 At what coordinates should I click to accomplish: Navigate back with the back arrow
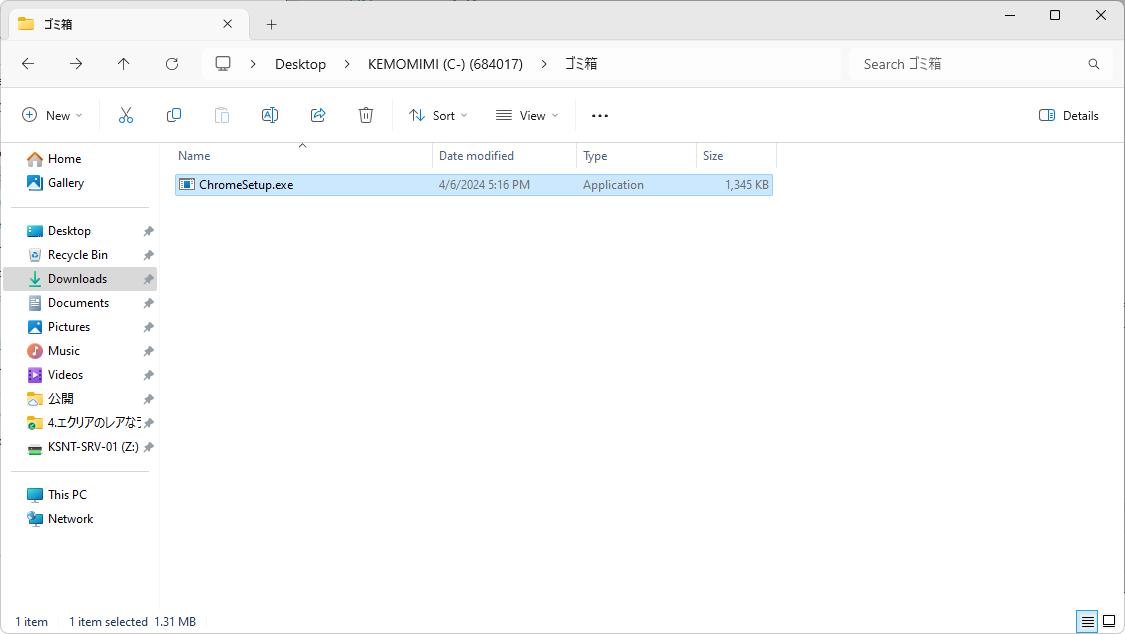pyautogui.click(x=28, y=64)
